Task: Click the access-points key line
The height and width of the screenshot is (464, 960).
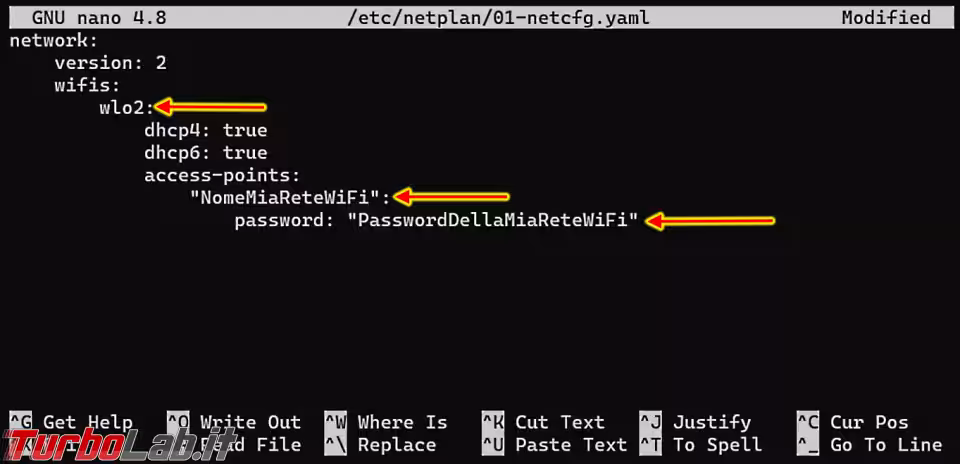Action: tap(222, 176)
